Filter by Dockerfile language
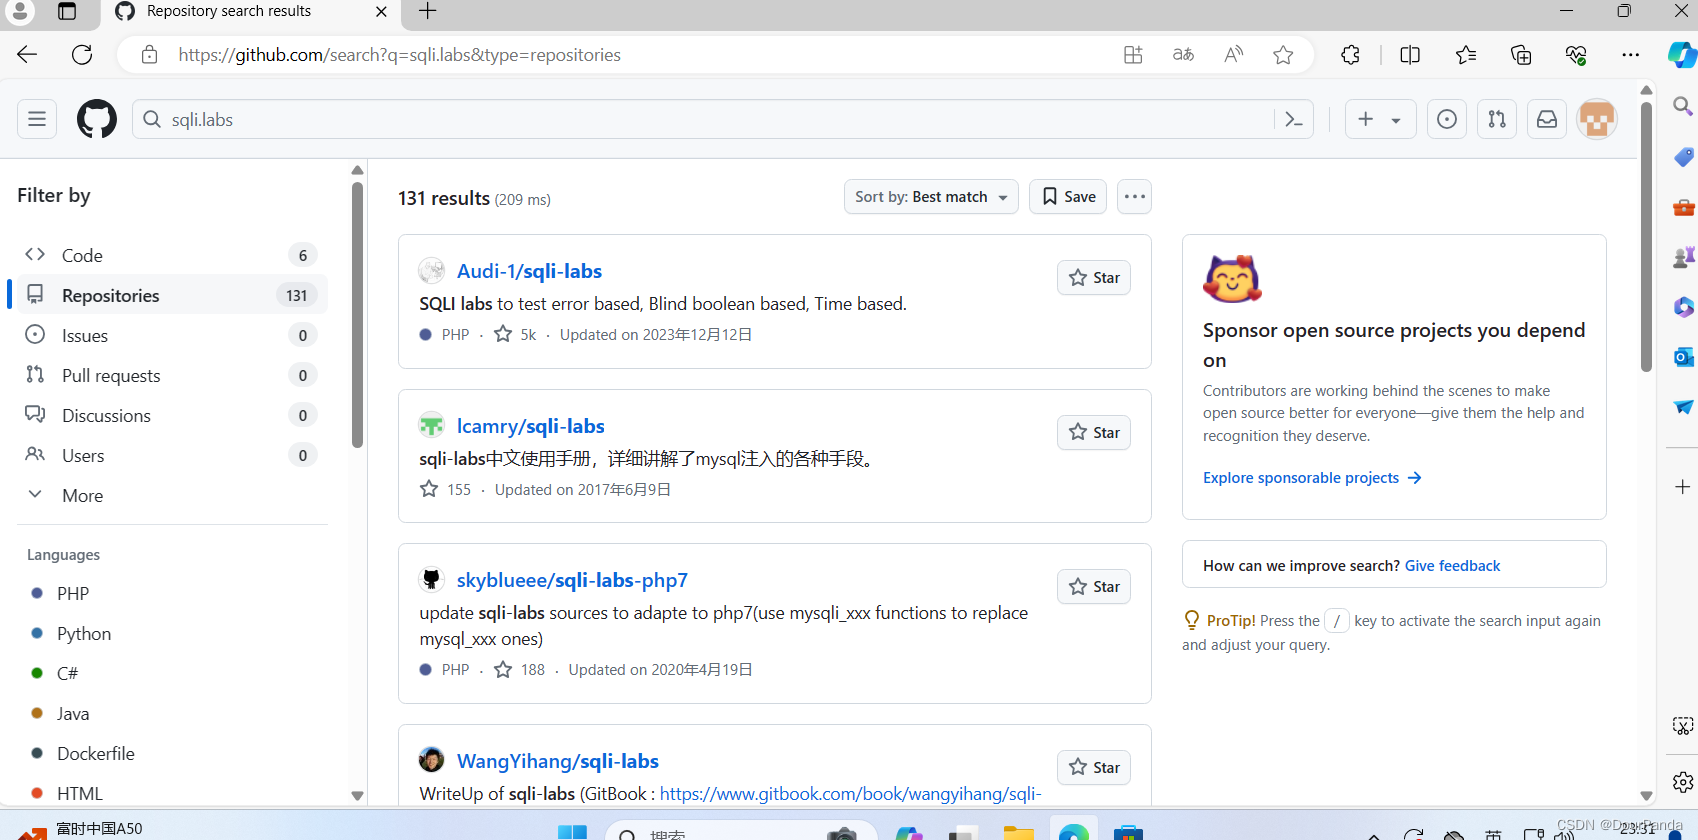This screenshot has width=1698, height=840. (x=95, y=753)
